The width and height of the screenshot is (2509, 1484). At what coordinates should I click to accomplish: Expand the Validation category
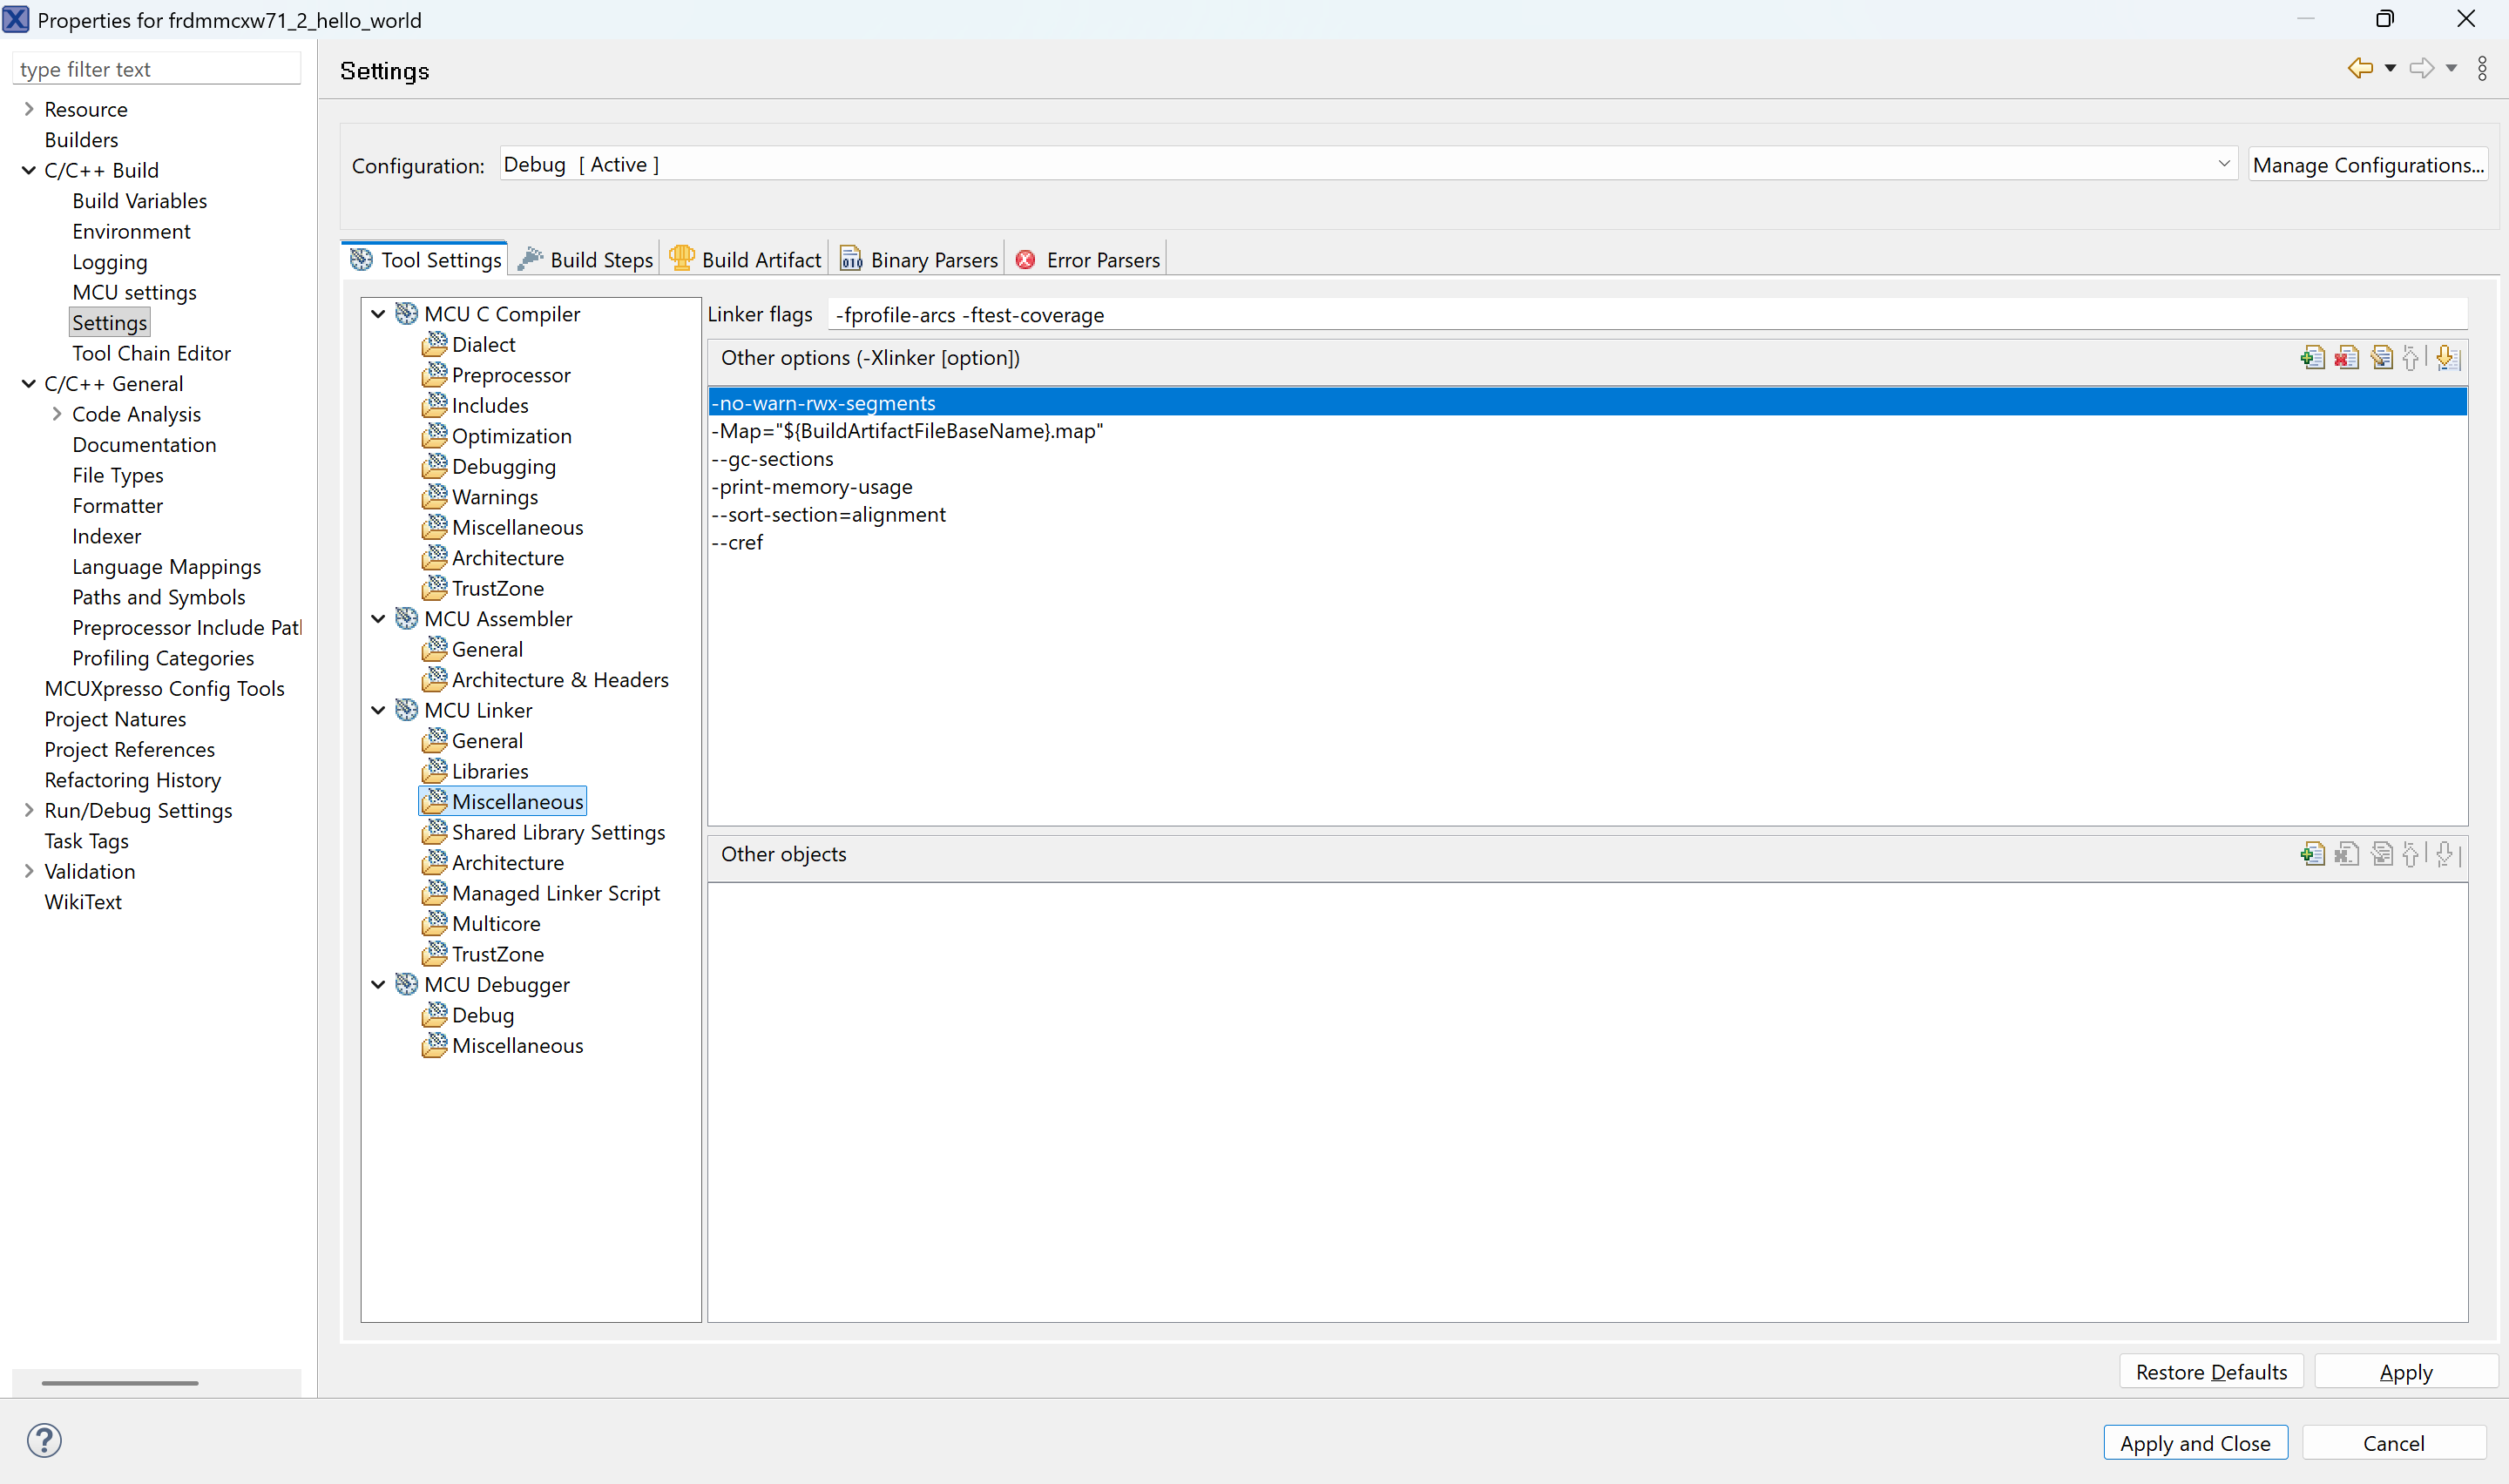click(29, 872)
